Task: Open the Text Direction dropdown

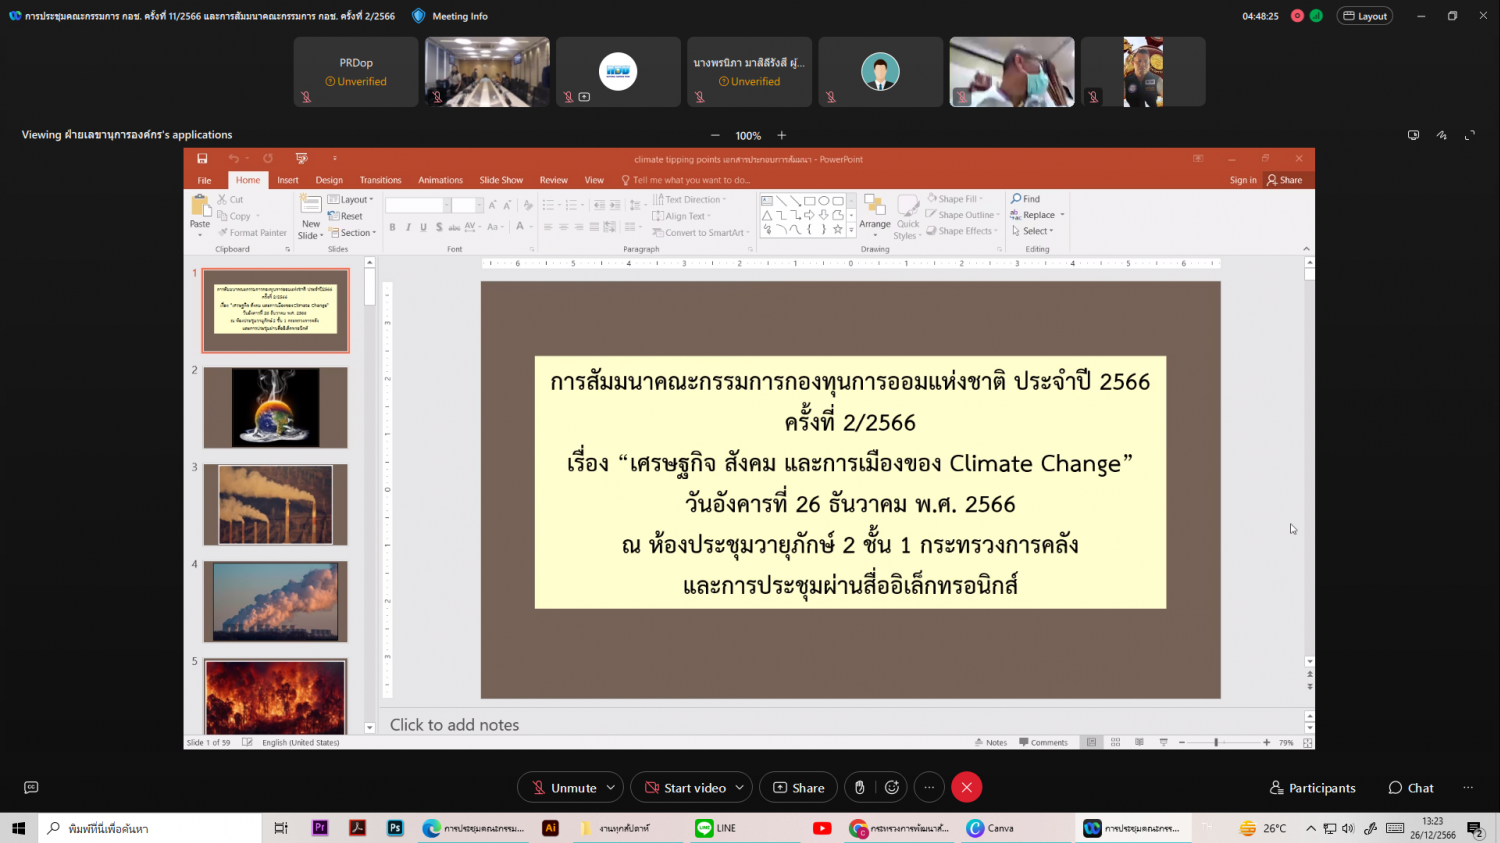Action: pos(690,200)
